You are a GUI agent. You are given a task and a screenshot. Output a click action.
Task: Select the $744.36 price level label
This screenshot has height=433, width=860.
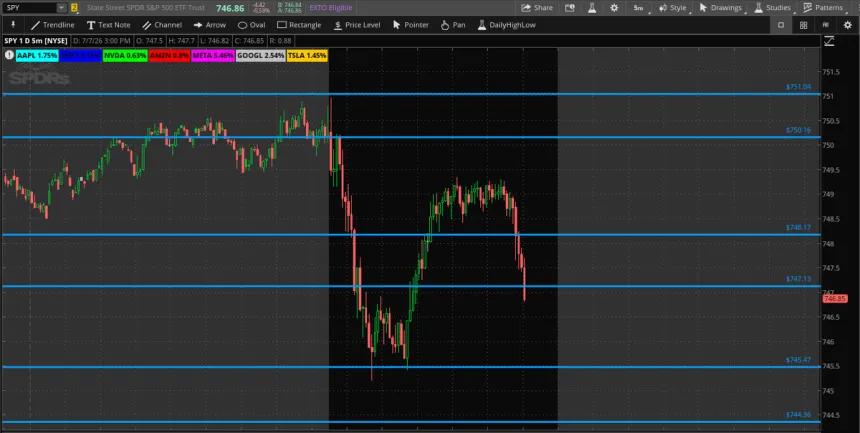798,415
